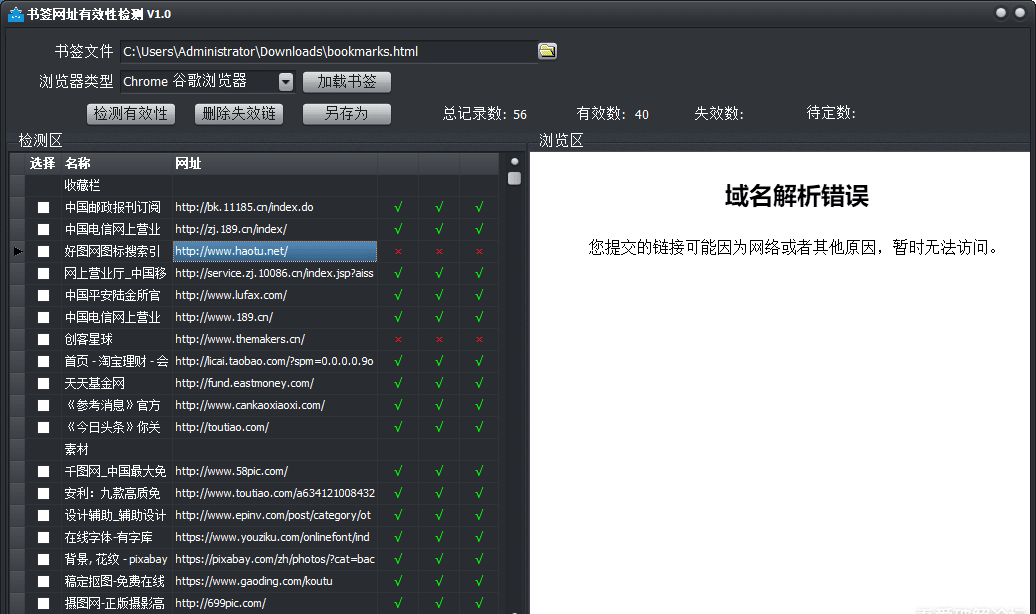Screen dimensions: 1036x614
Task: Click the 另存为 button
Action: click(347, 114)
